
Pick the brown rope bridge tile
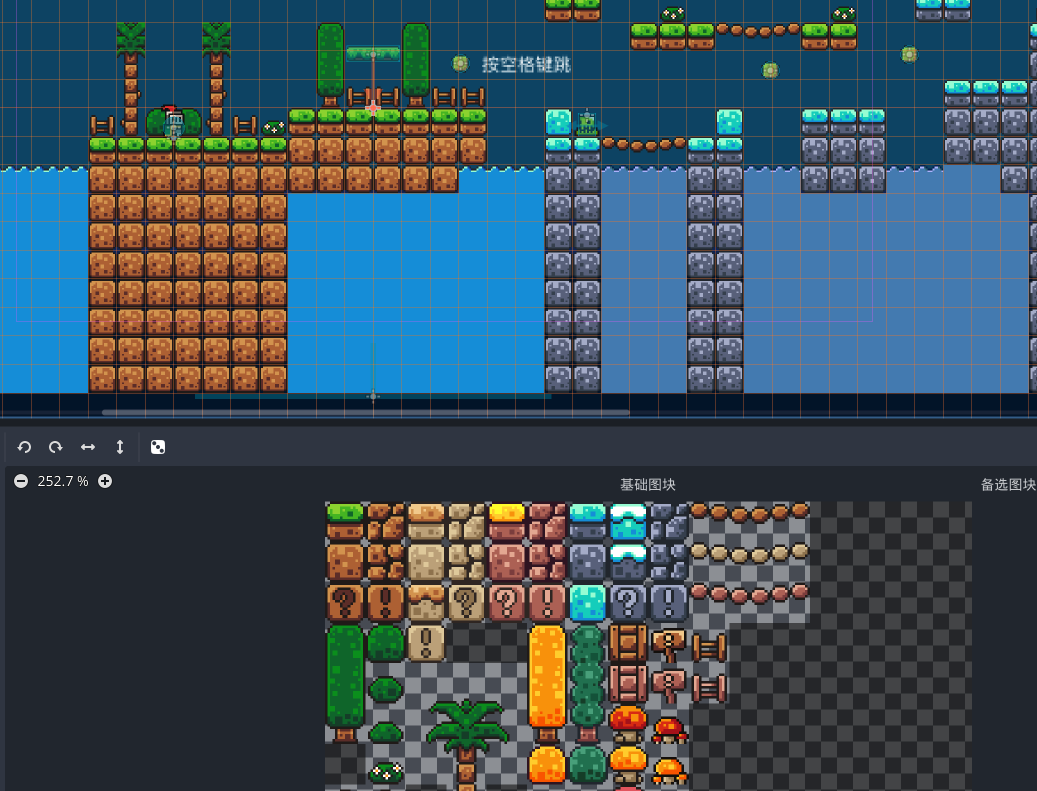[x=749, y=512]
